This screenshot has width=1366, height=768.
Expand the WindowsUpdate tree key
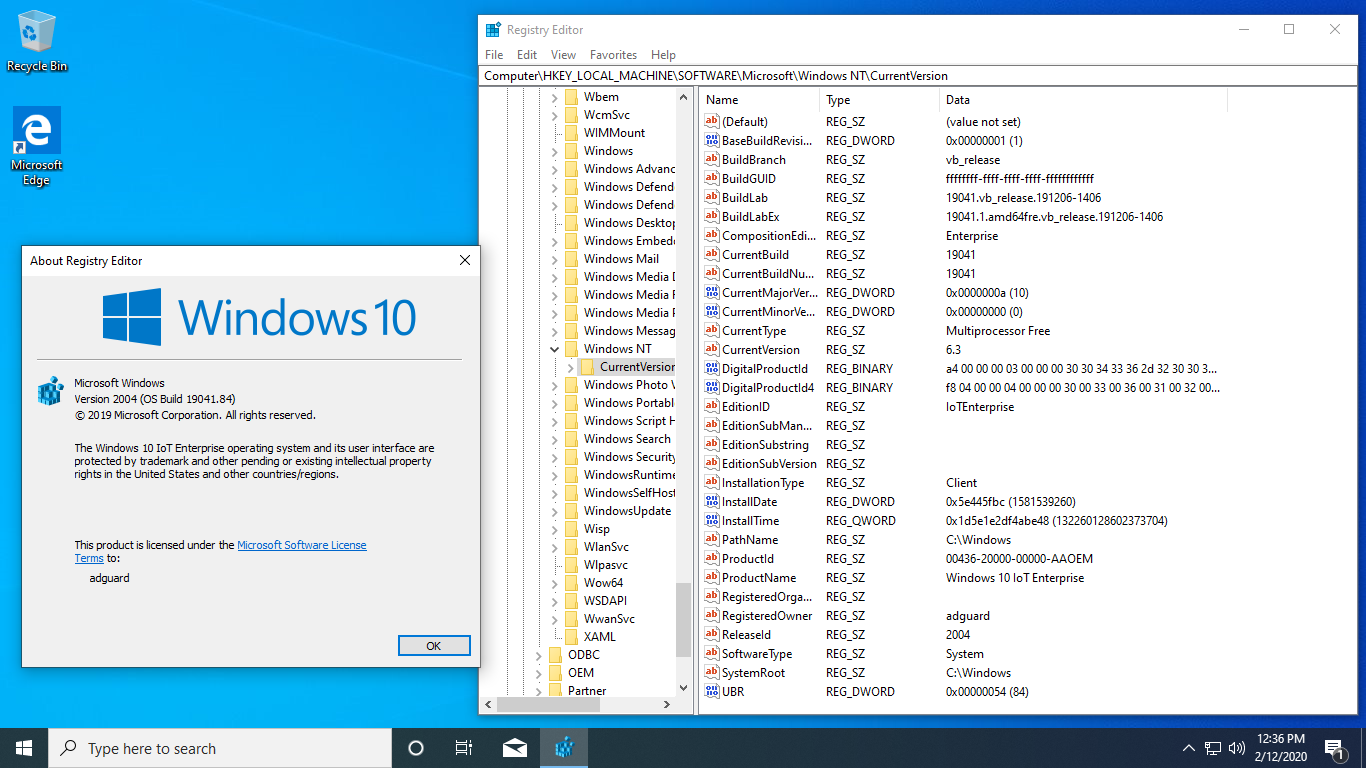(x=555, y=511)
